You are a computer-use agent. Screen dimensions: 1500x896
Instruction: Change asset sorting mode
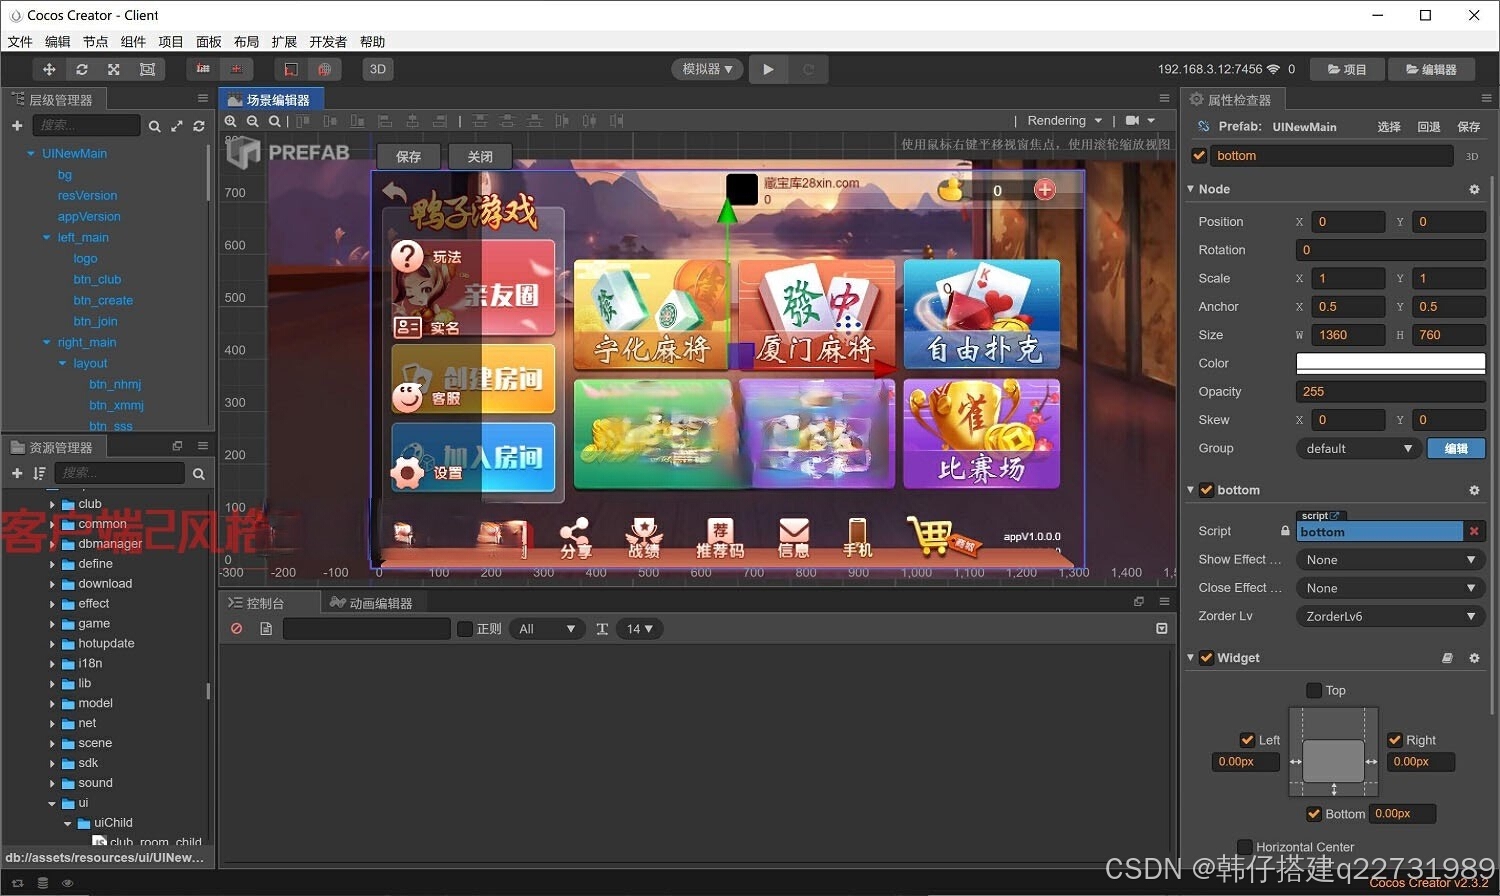[39, 473]
